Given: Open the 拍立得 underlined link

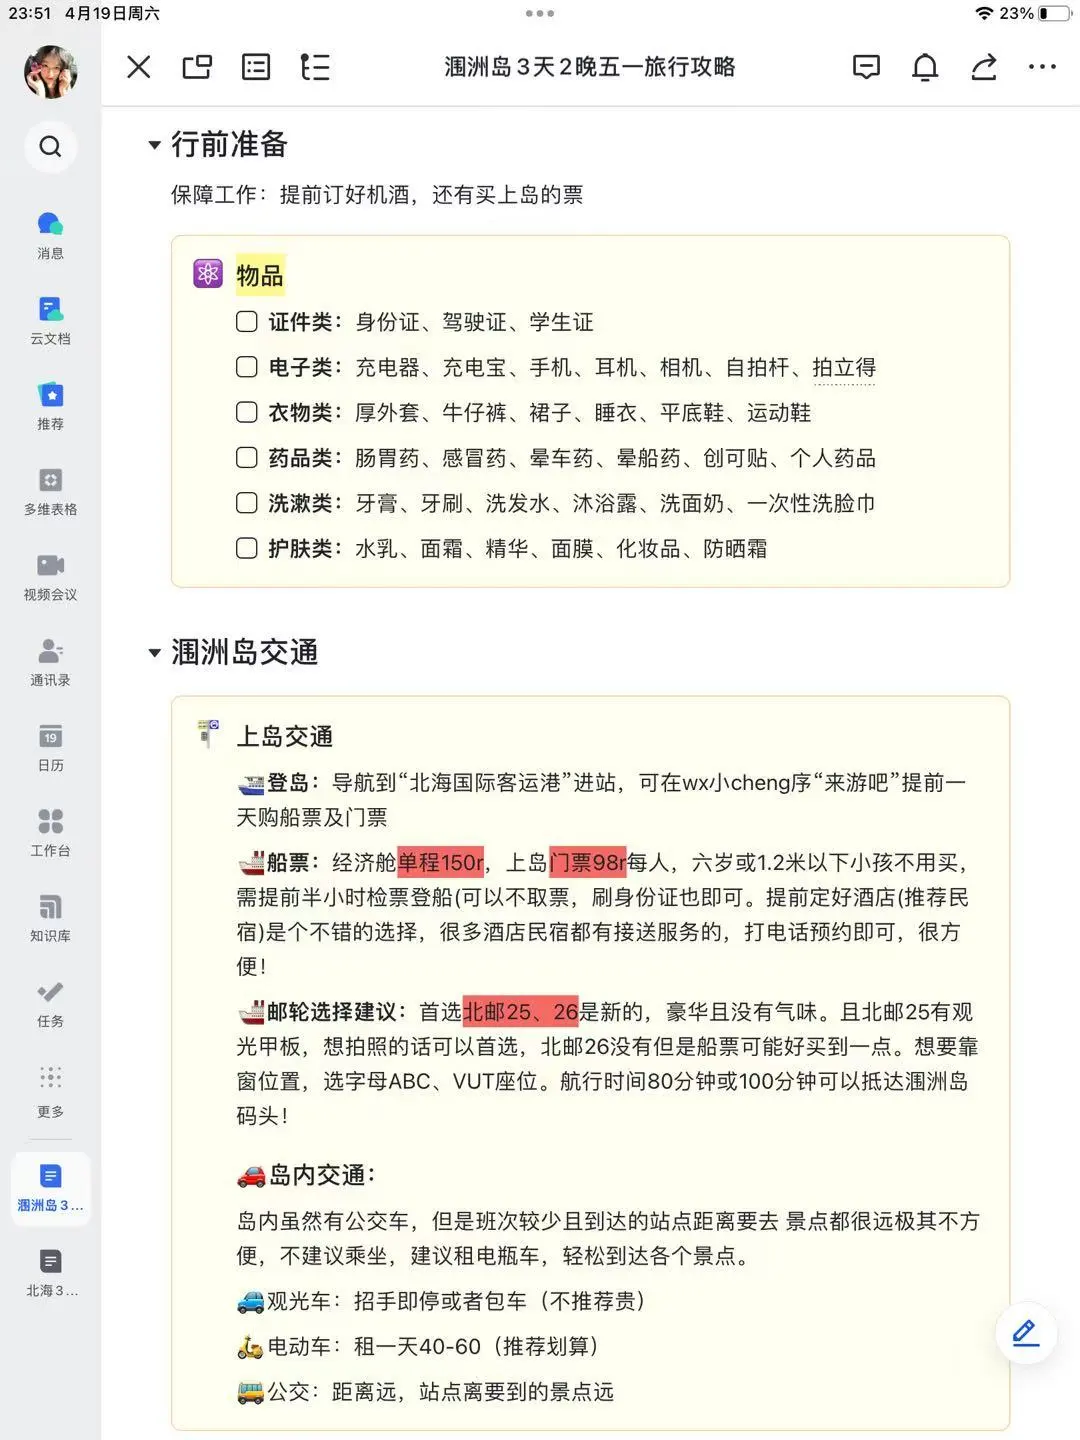Looking at the screenshot, I should 845,367.
